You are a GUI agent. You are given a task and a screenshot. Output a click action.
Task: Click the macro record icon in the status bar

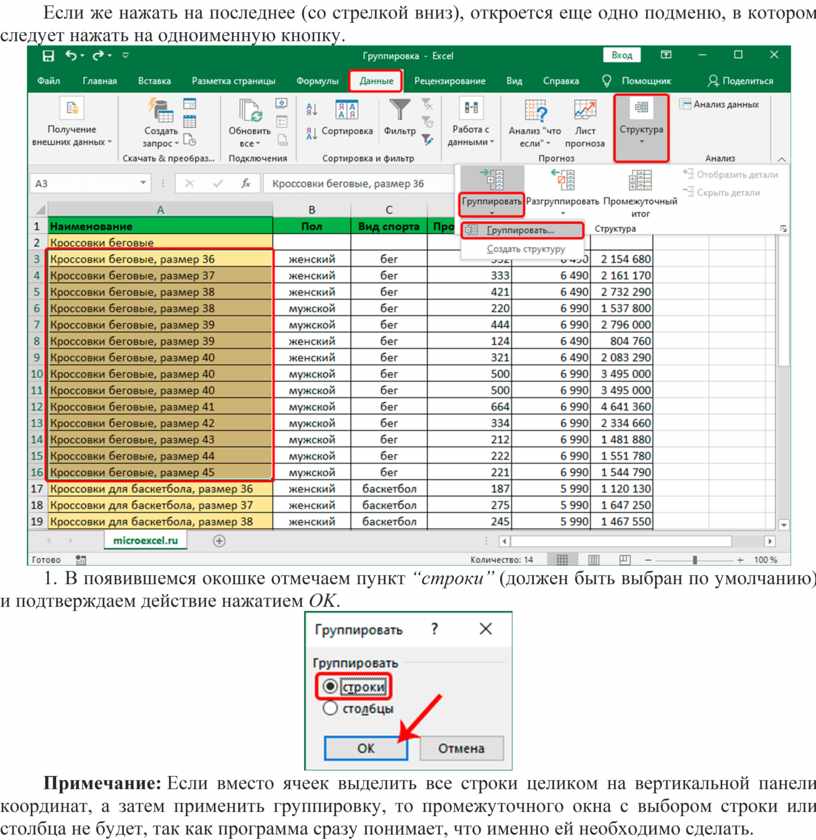click(81, 560)
